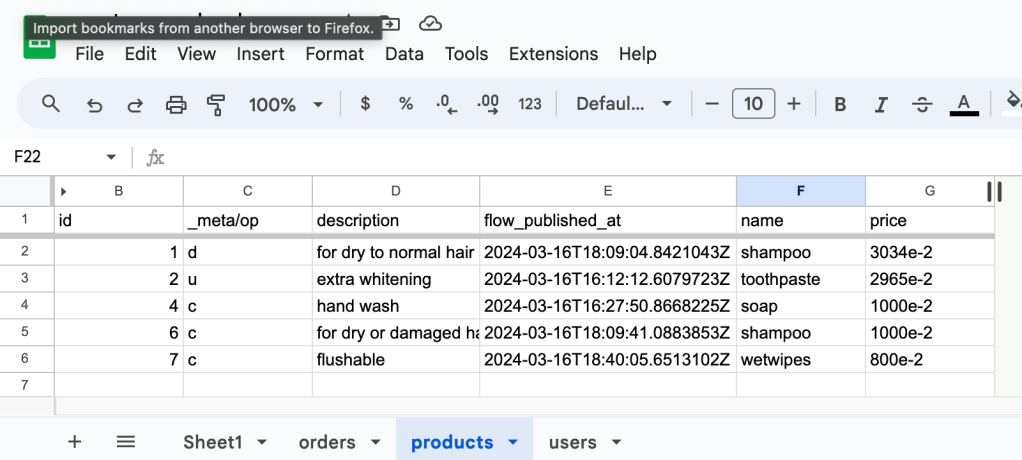1022x460 pixels.
Task: Click the redo arrow icon
Action: coord(134,104)
